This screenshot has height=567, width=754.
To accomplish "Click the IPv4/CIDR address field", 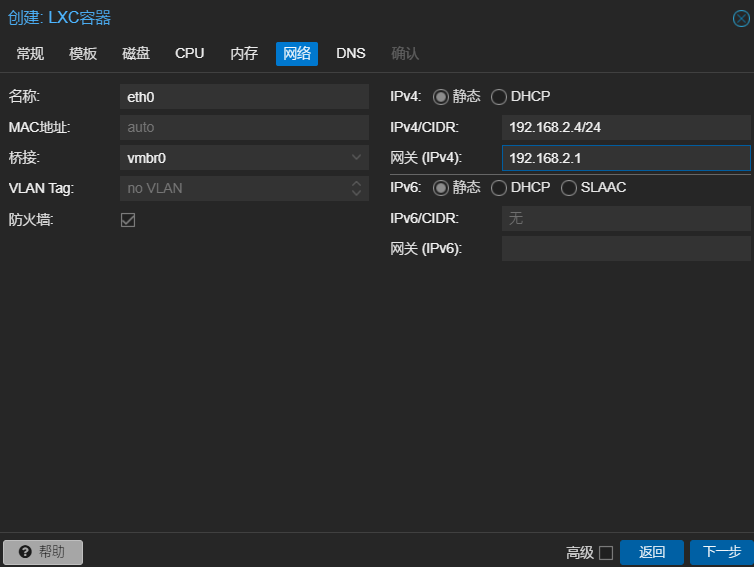I will tap(625, 128).
